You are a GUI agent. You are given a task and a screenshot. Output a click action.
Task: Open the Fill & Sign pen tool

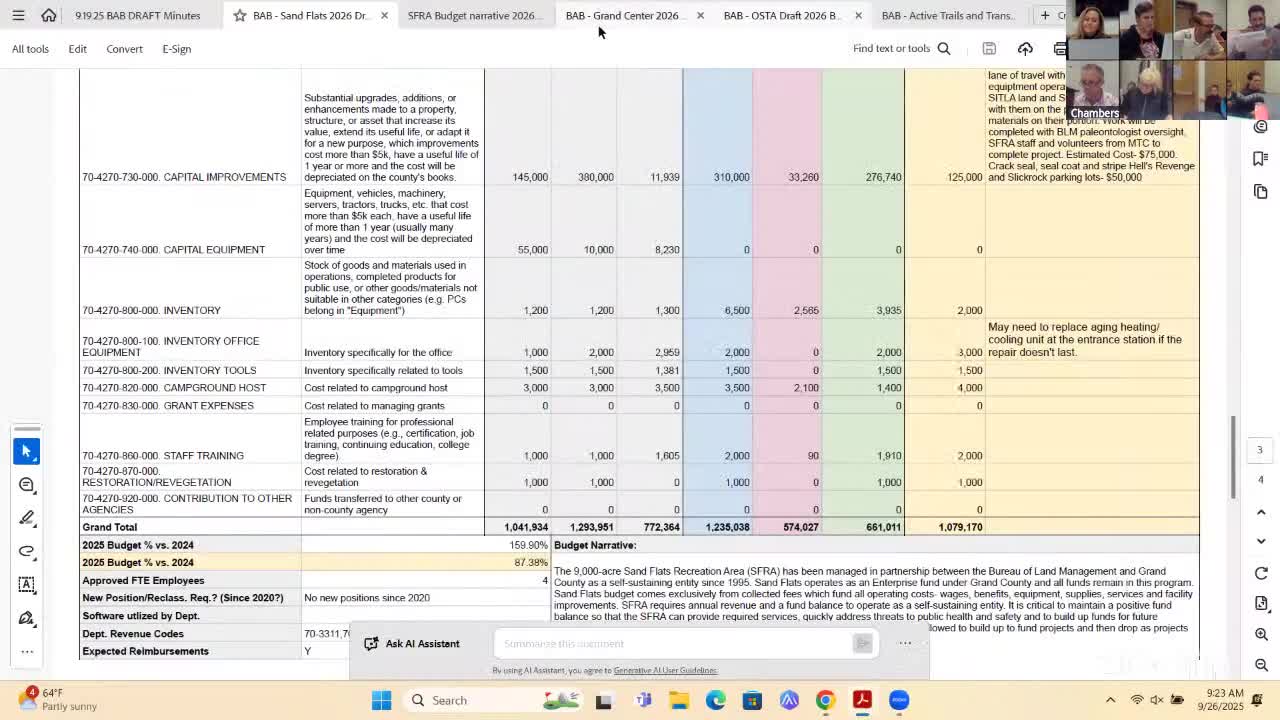pyautogui.click(x=27, y=618)
